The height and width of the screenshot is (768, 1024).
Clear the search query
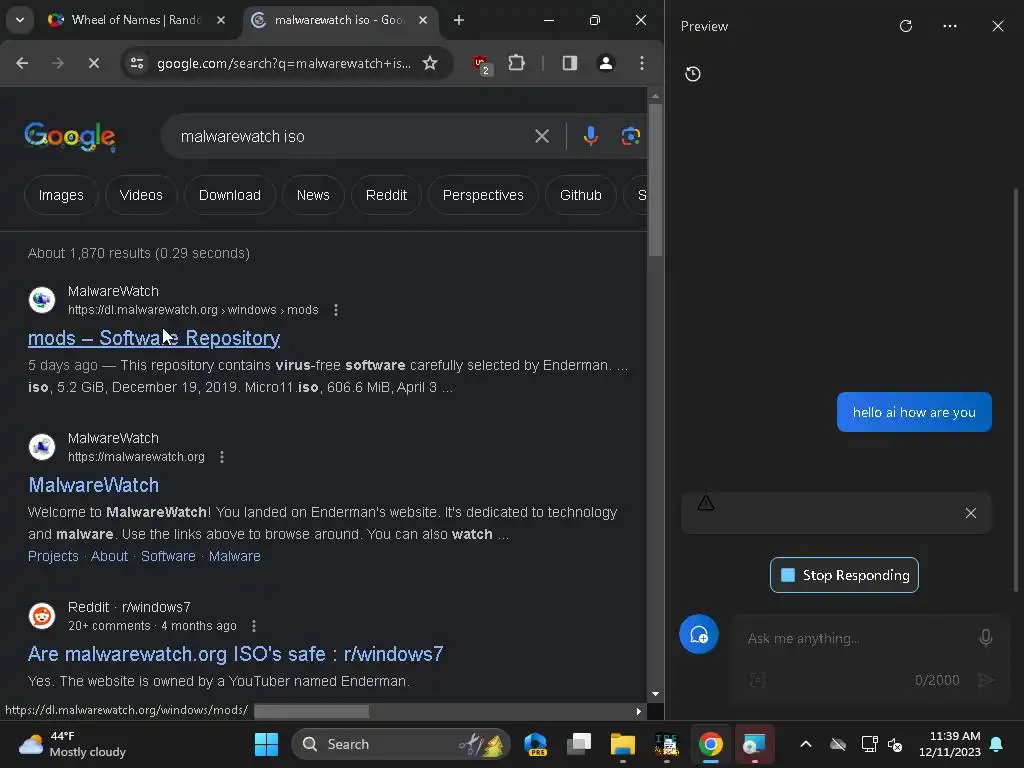tap(541, 136)
